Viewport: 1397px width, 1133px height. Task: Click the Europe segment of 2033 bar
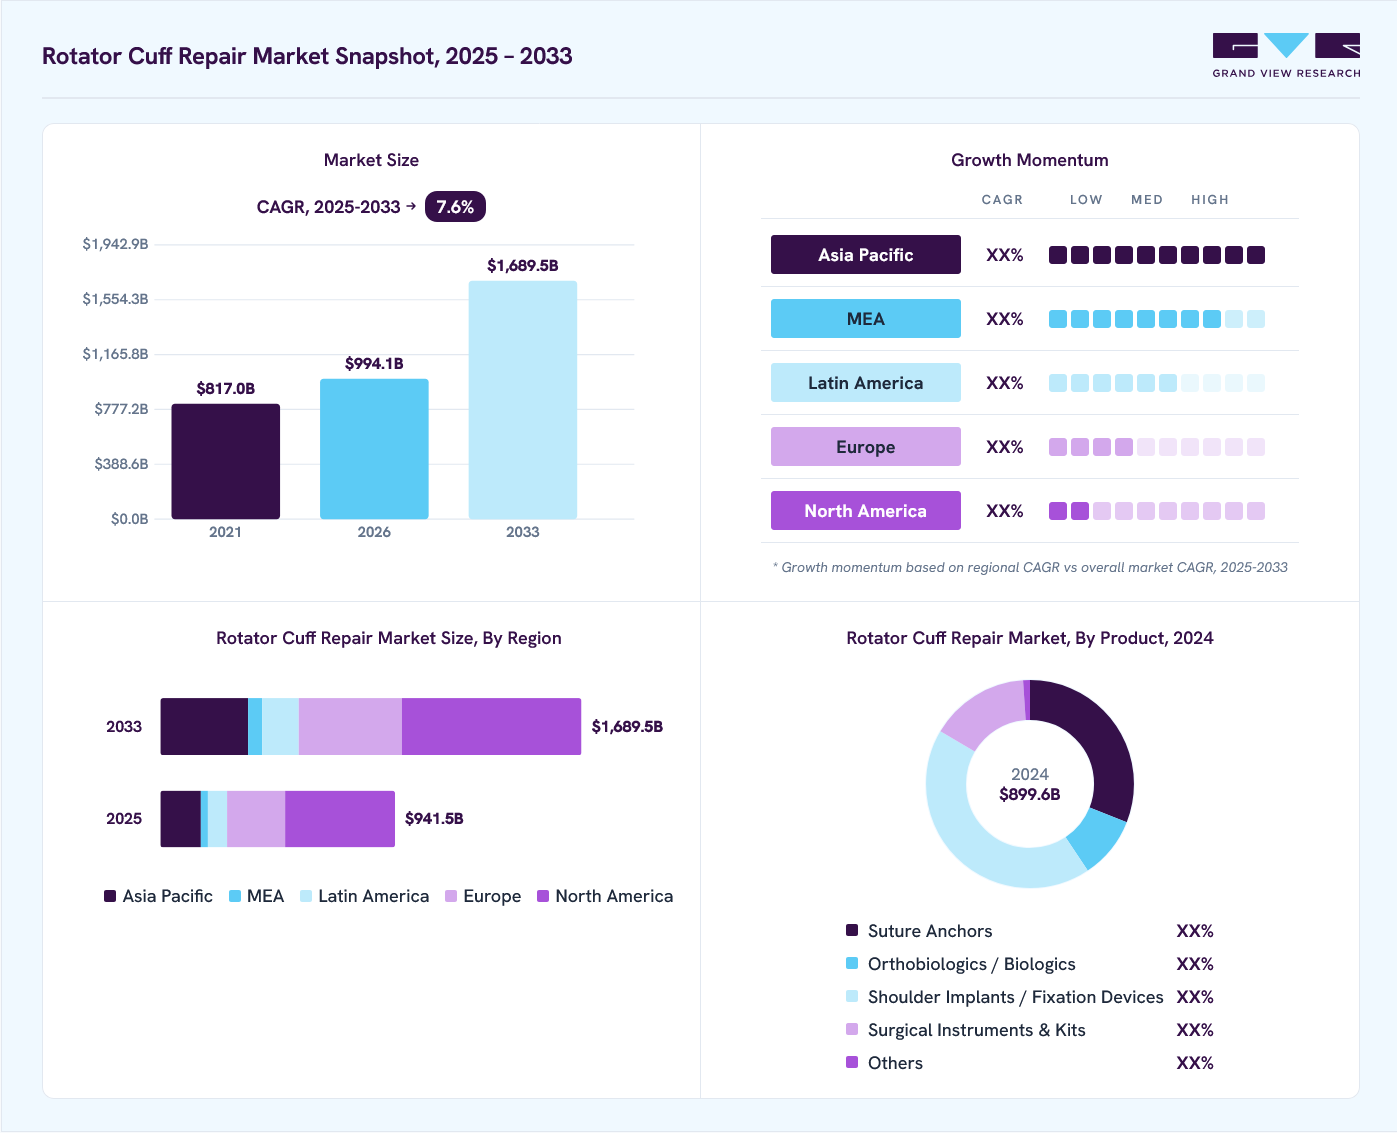click(350, 726)
